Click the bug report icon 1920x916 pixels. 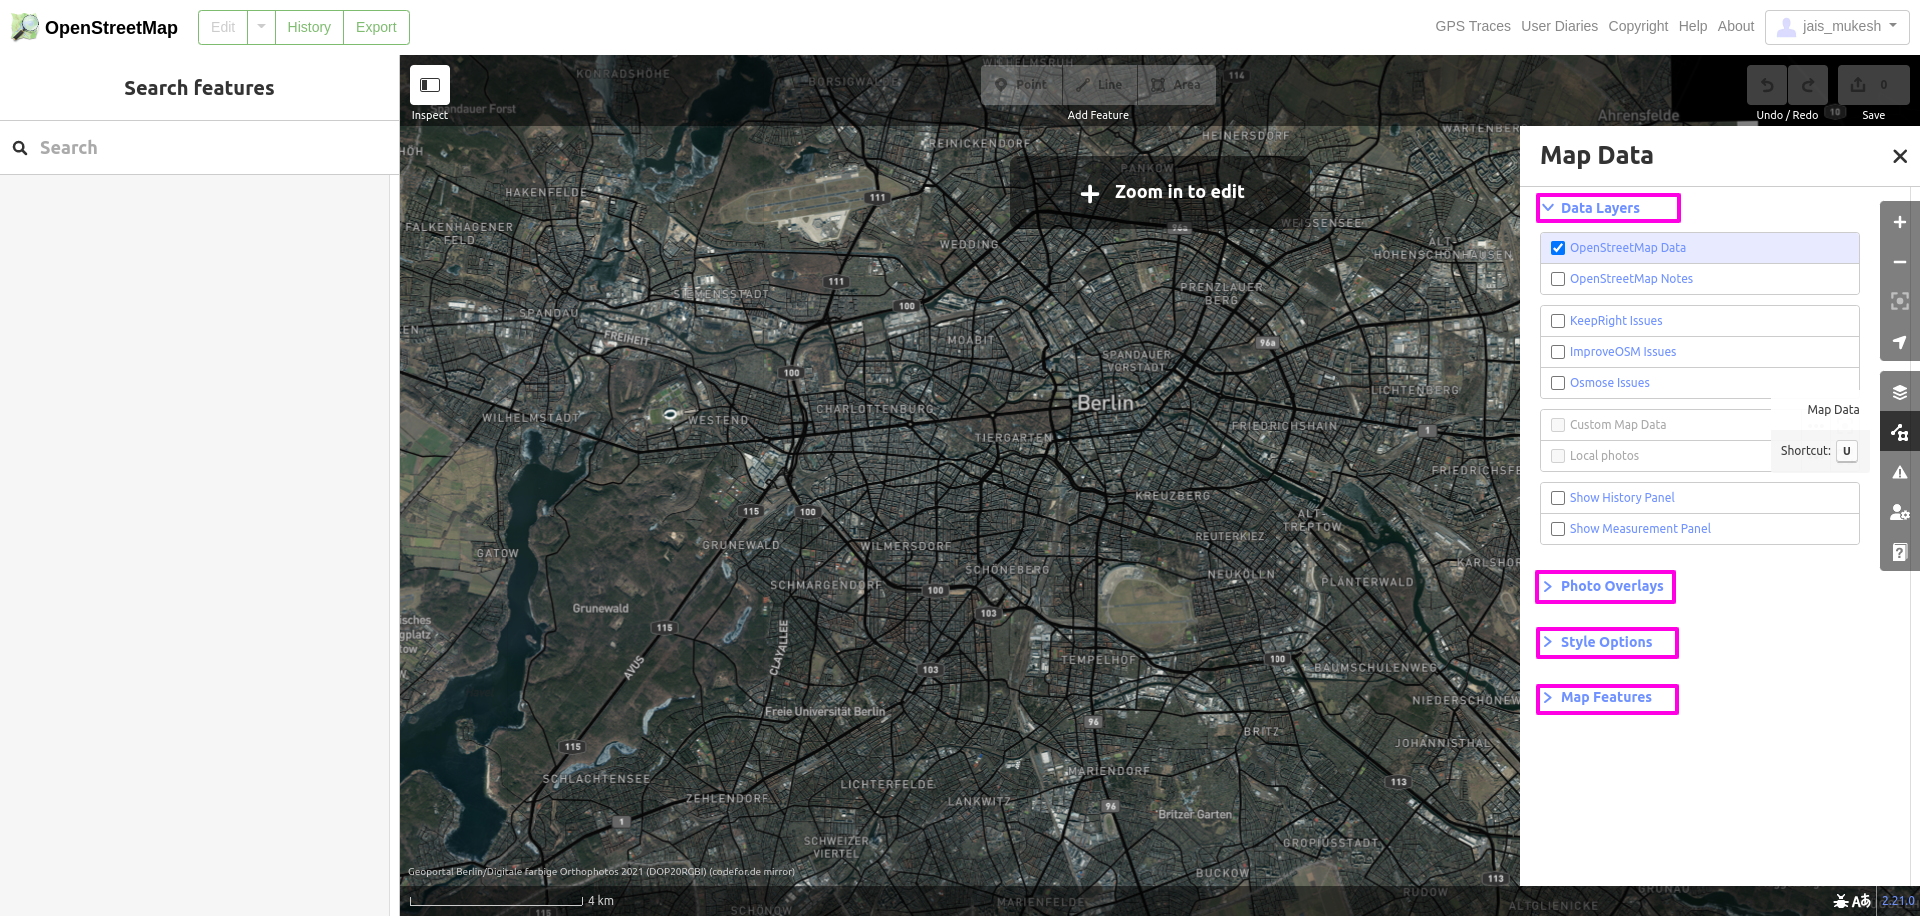[x=1841, y=901]
